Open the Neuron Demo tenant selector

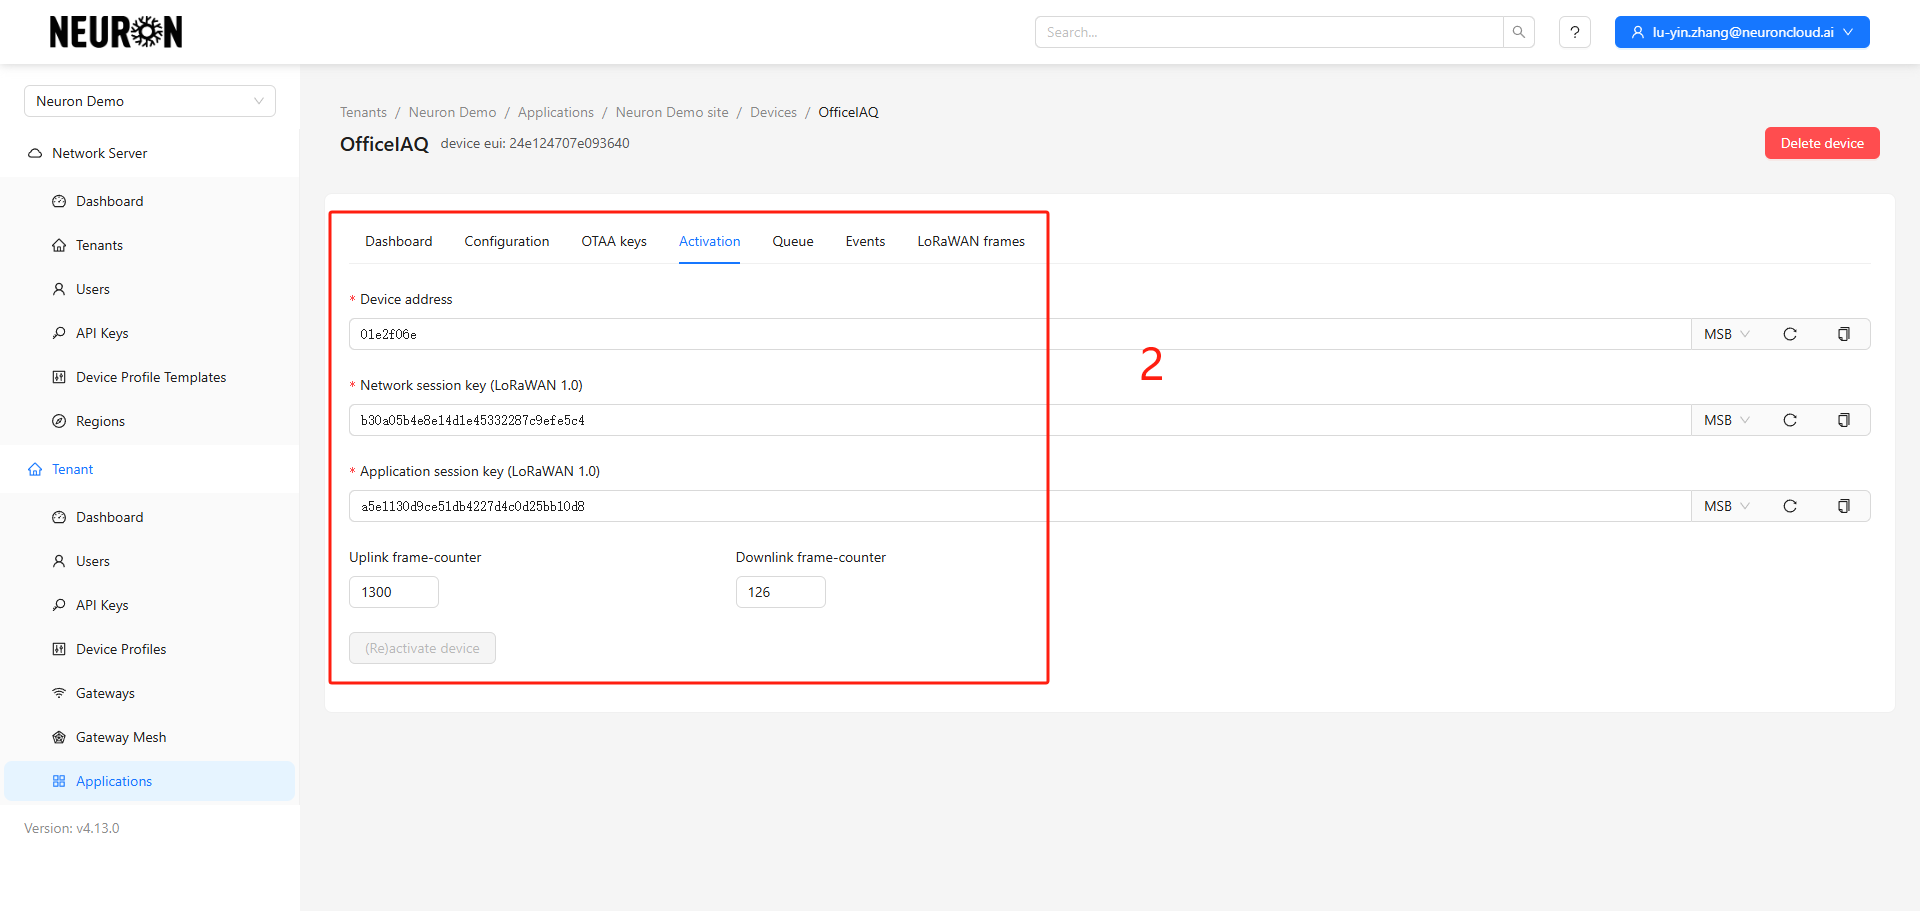(150, 101)
